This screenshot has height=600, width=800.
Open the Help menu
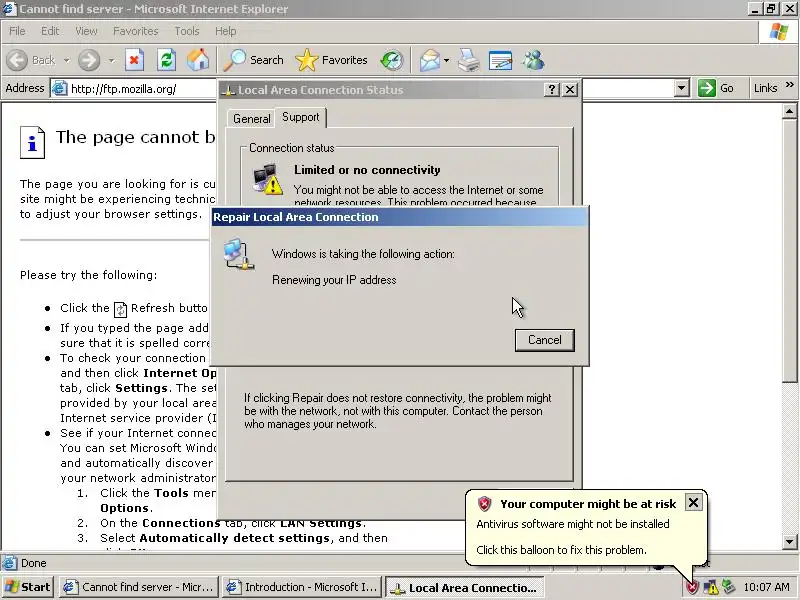point(226,31)
